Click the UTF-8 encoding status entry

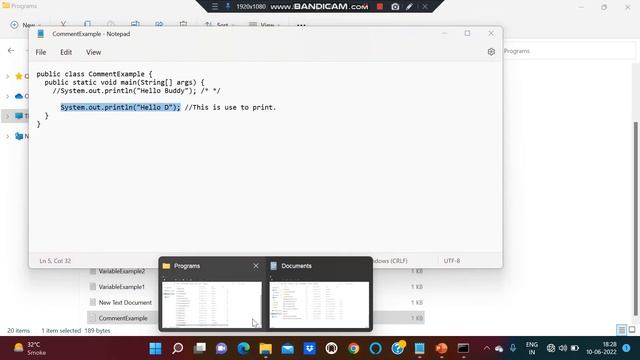tap(452, 261)
